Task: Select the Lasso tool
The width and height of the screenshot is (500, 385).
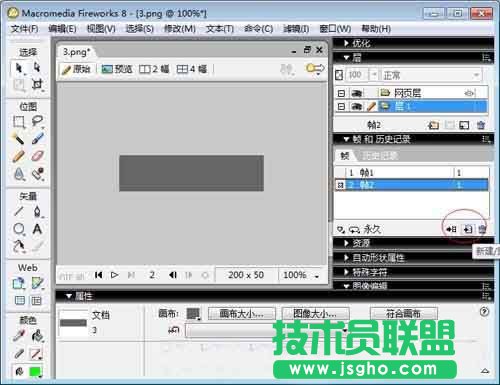Action: (37, 121)
